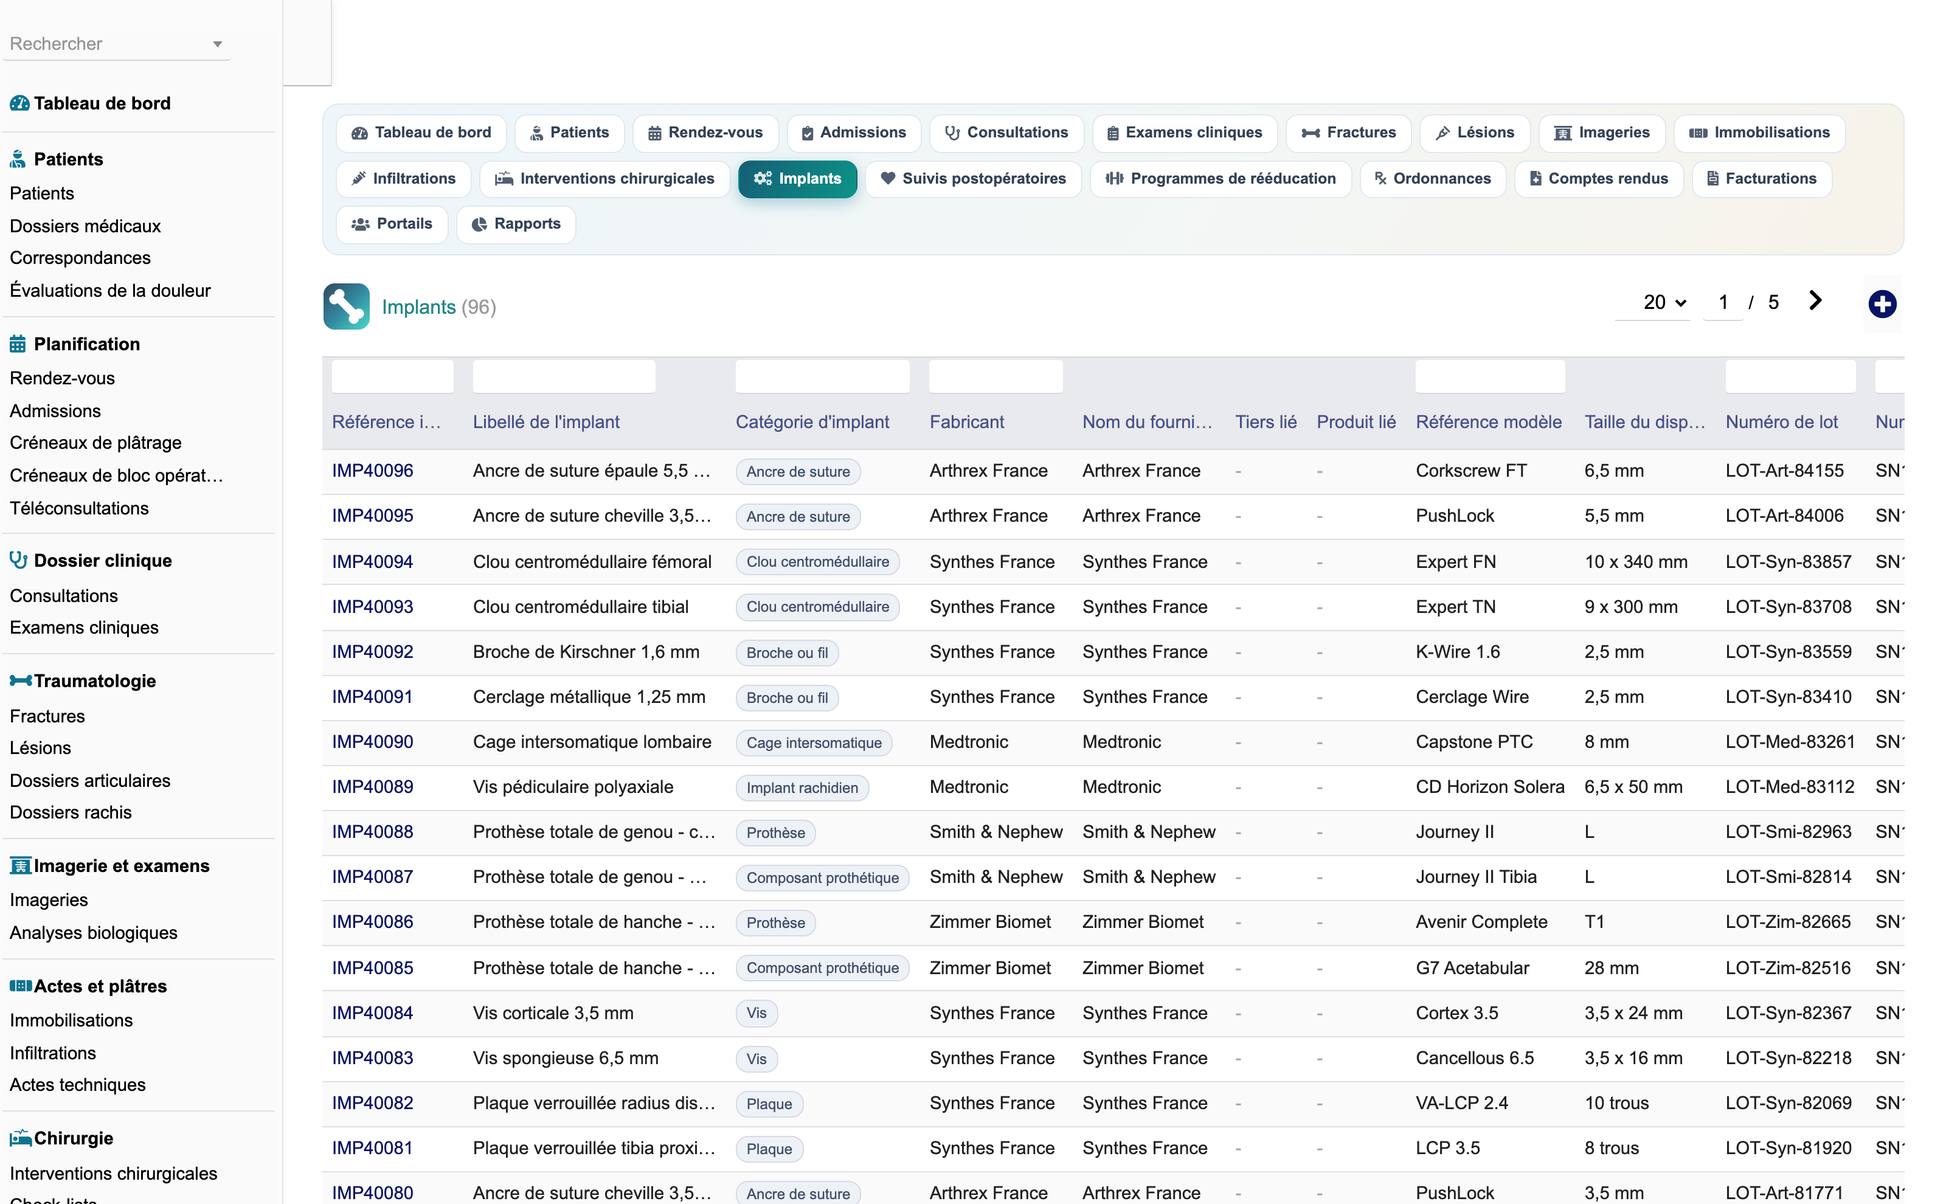Sort by Taille du dispositif column header
Viewport: 1946px width, 1204px height.
pyautogui.click(x=1645, y=422)
